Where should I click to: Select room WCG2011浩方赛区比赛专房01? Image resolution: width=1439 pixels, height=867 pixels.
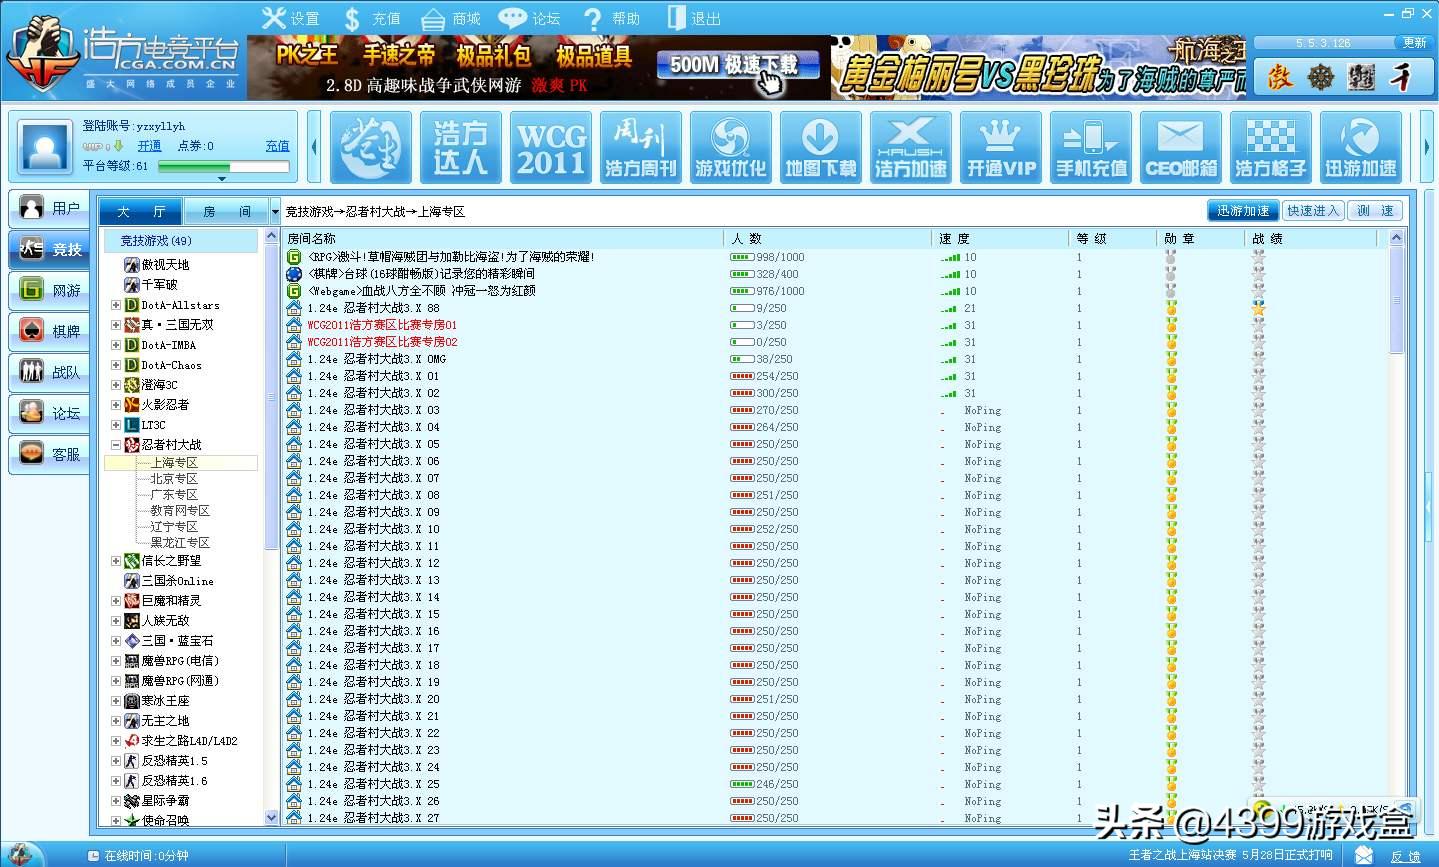(382, 325)
